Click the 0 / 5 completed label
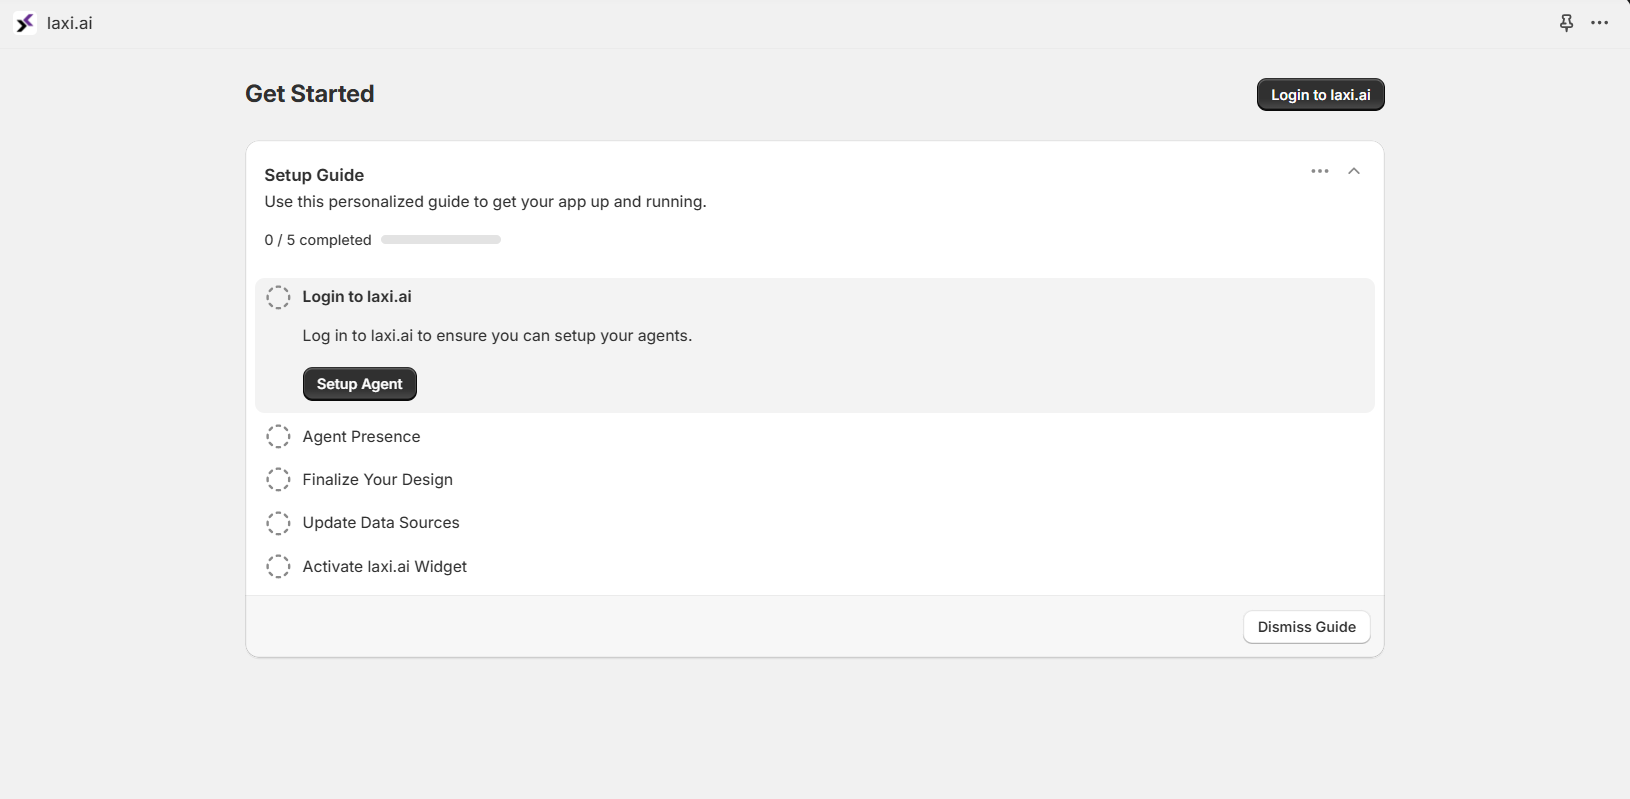1630x799 pixels. pyautogui.click(x=317, y=240)
